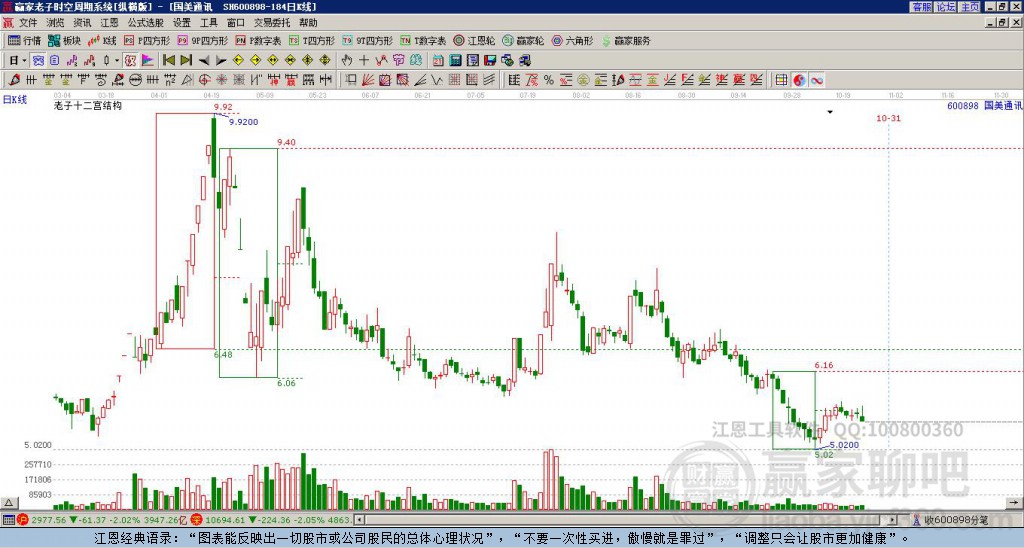1024x548 pixels.
Task: Toggle the infinity loop icon
Action: [x=817, y=80]
